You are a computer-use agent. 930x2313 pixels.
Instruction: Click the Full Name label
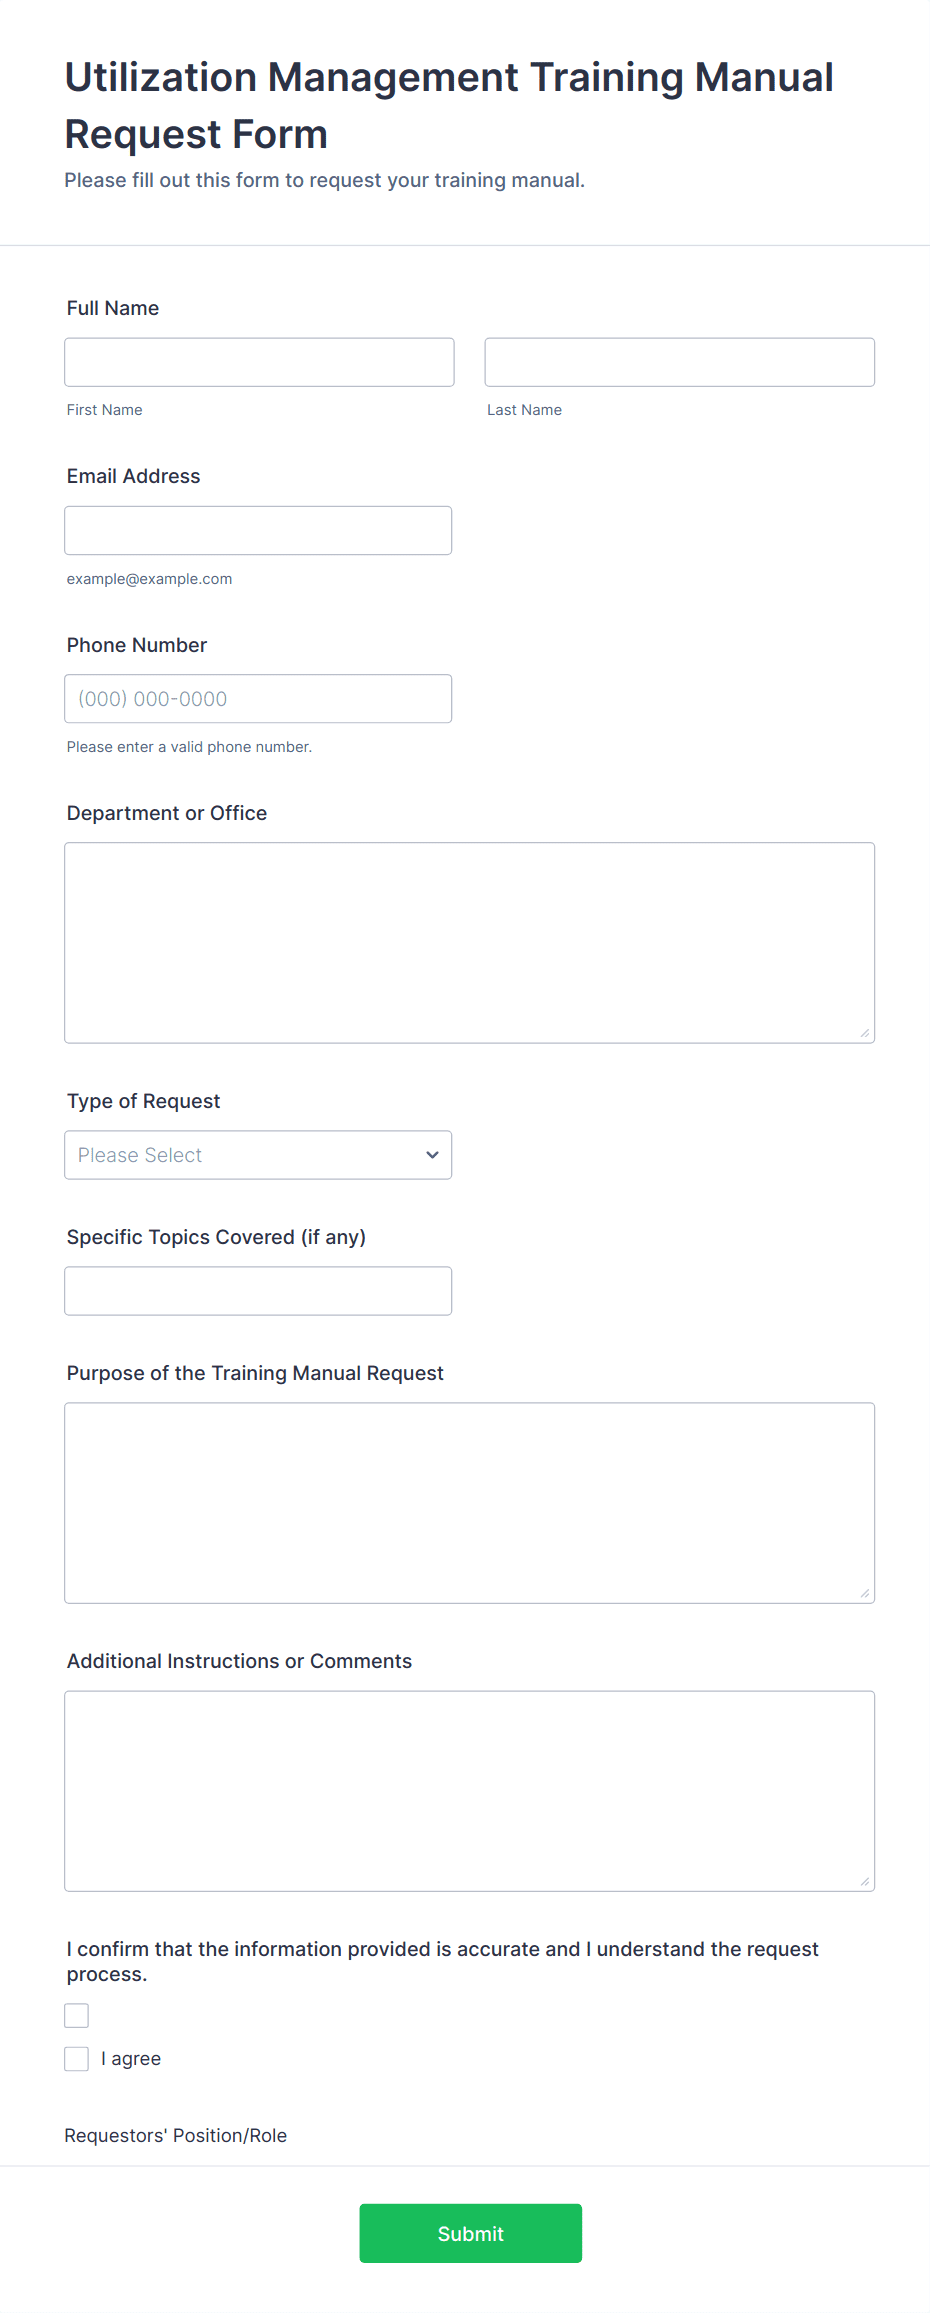(x=113, y=308)
